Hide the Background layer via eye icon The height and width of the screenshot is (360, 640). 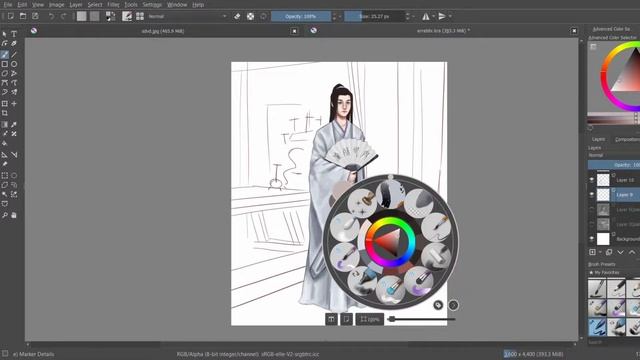coord(592,239)
